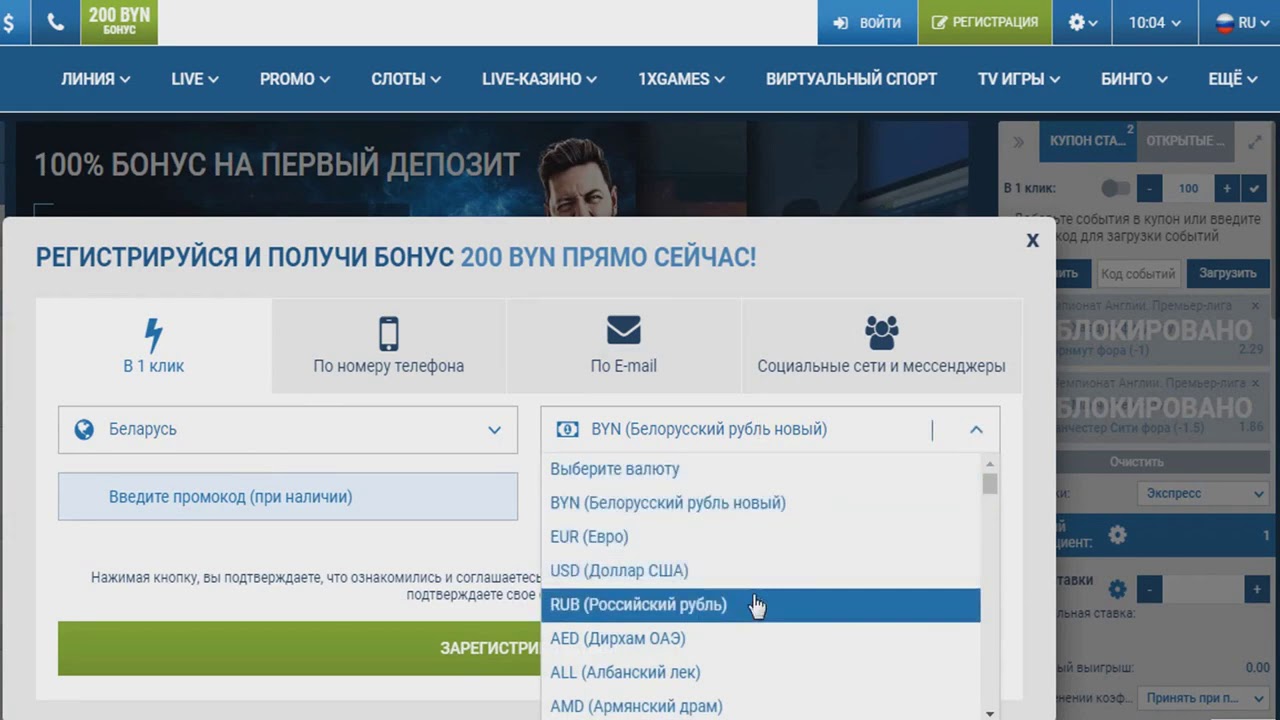Increase one-click bet amount with plus
Screen dimensions: 1280x720
click(x=1227, y=188)
